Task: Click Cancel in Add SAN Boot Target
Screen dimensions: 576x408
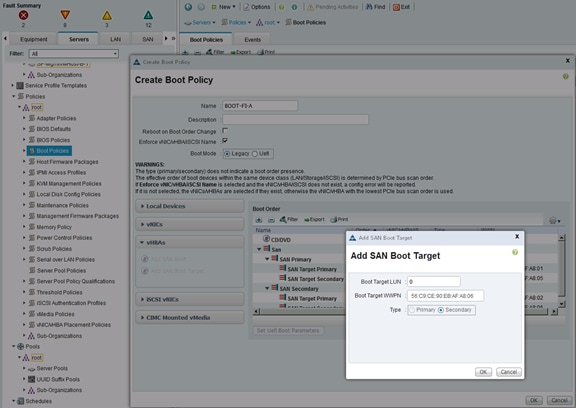Action: (x=508, y=372)
